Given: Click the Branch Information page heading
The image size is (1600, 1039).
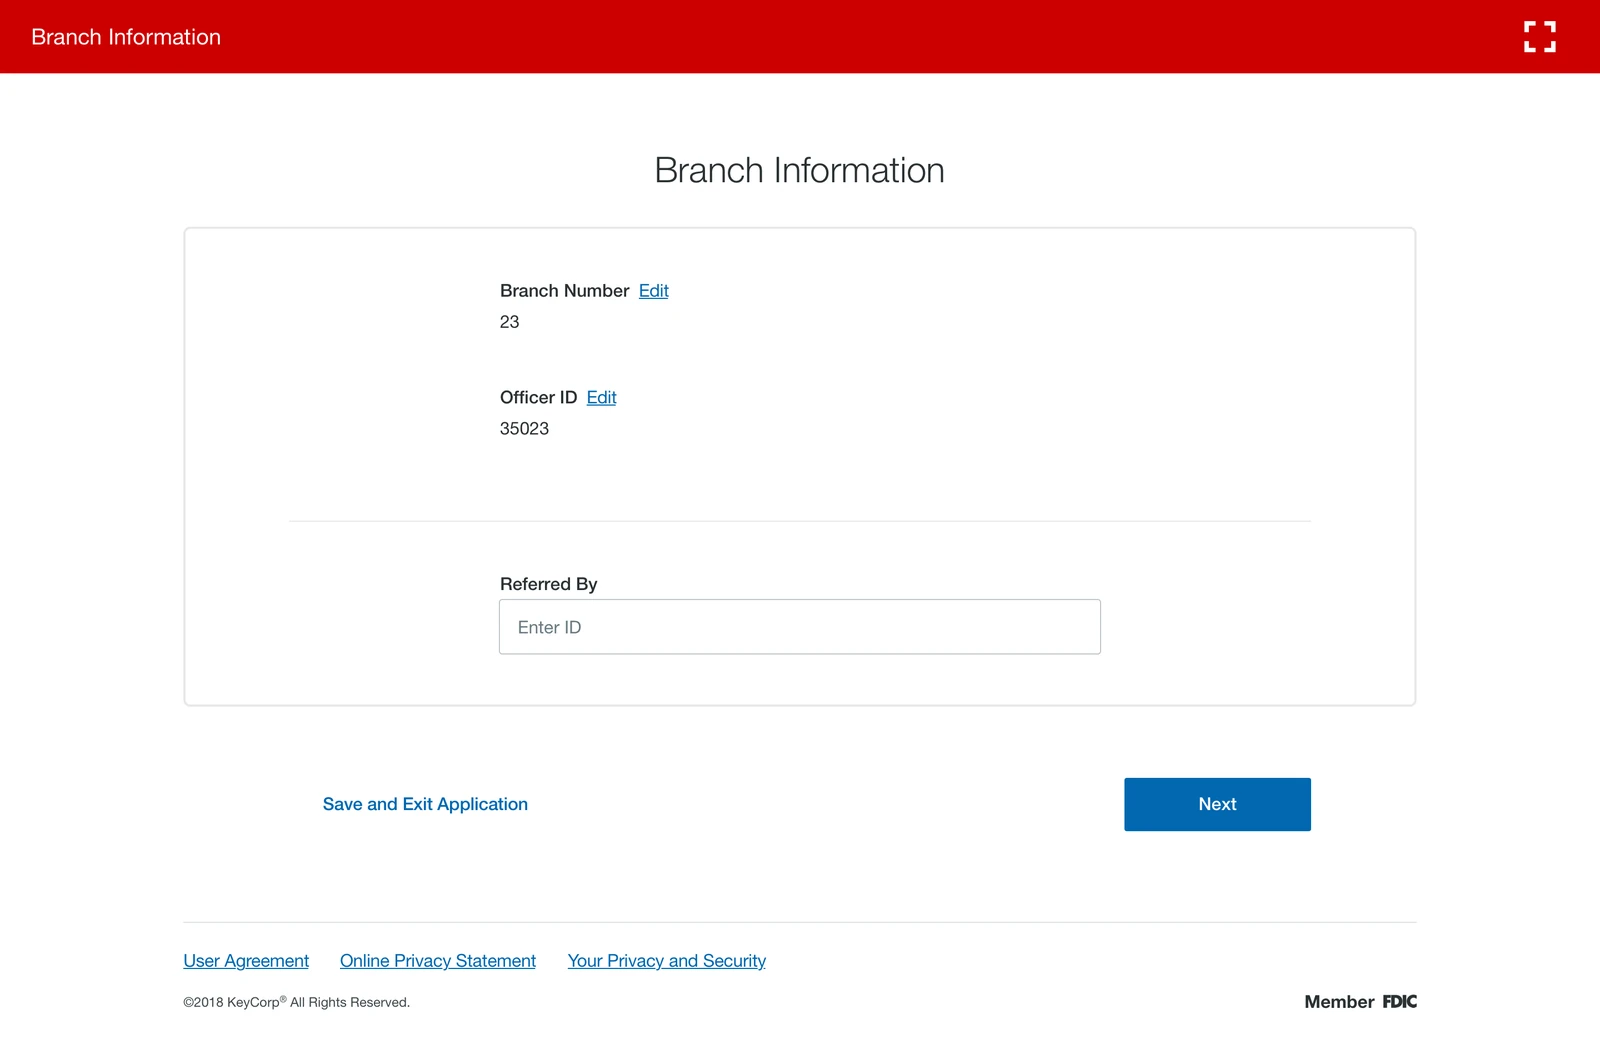Looking at the screenshot, I should [x=799, y=170].
